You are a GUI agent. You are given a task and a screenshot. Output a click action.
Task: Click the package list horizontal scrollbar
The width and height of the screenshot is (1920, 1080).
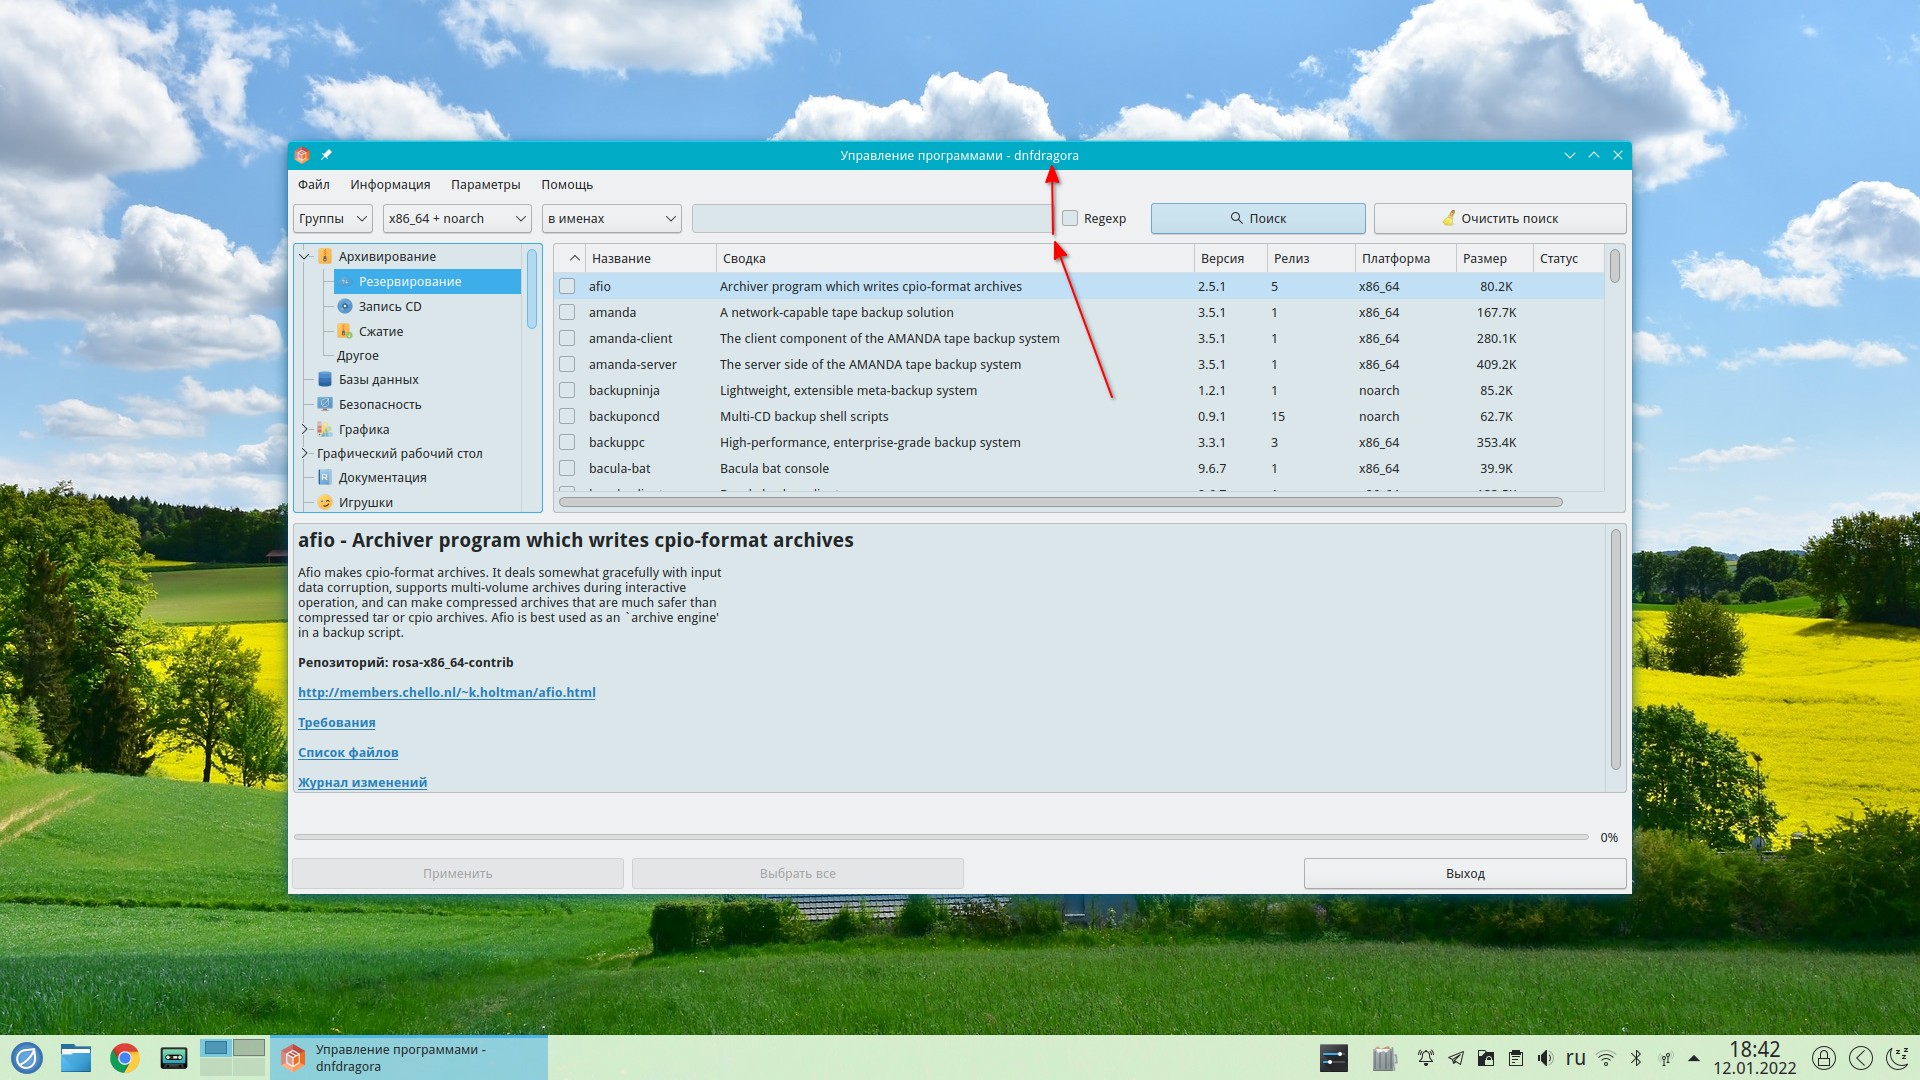[x=1060, y=502]
